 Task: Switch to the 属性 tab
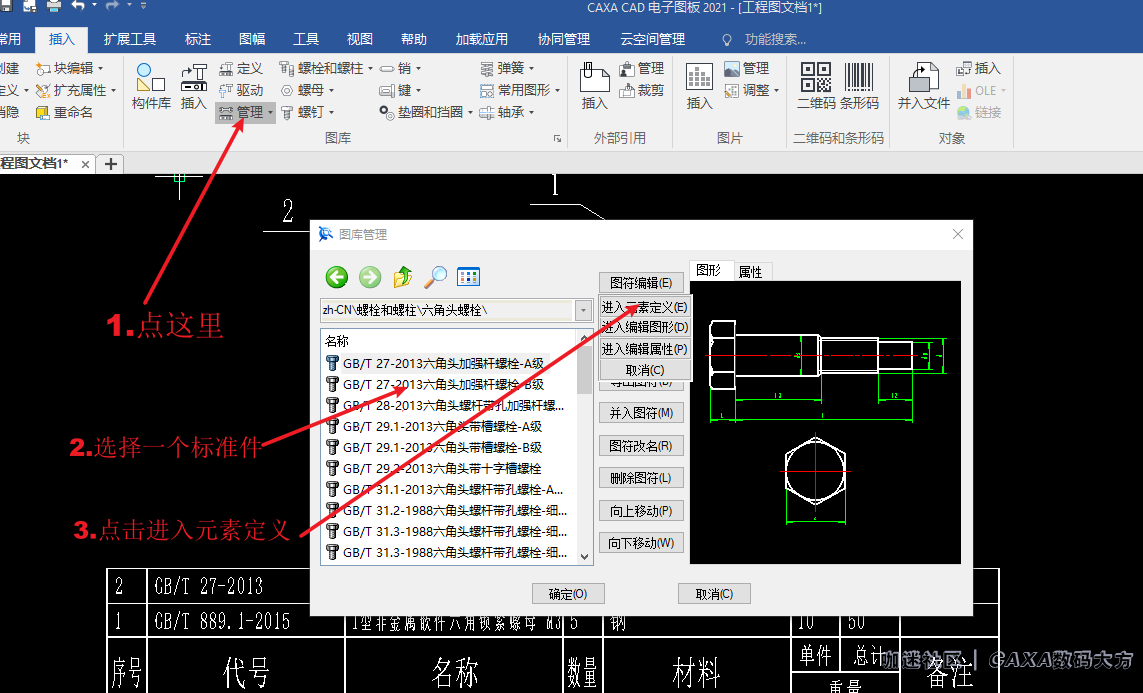pos(750,272)
